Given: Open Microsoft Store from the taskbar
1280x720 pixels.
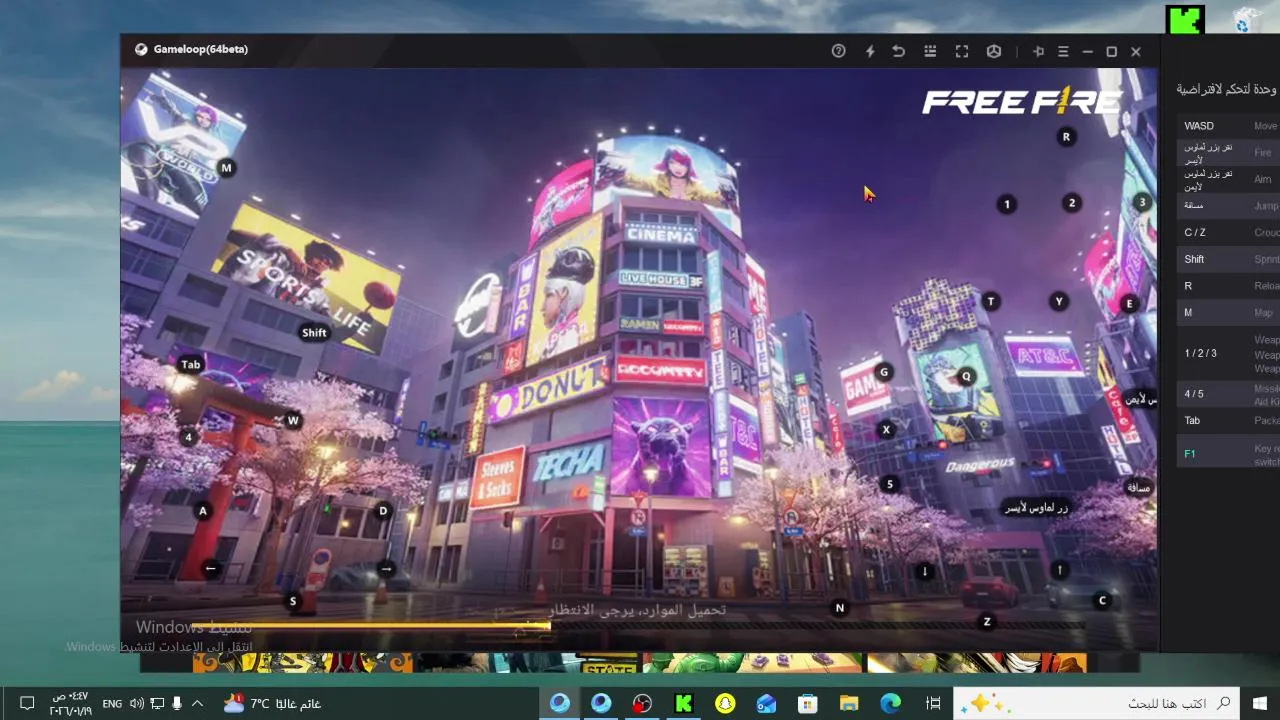Looking at the screenshot, I should coord(807,704).
